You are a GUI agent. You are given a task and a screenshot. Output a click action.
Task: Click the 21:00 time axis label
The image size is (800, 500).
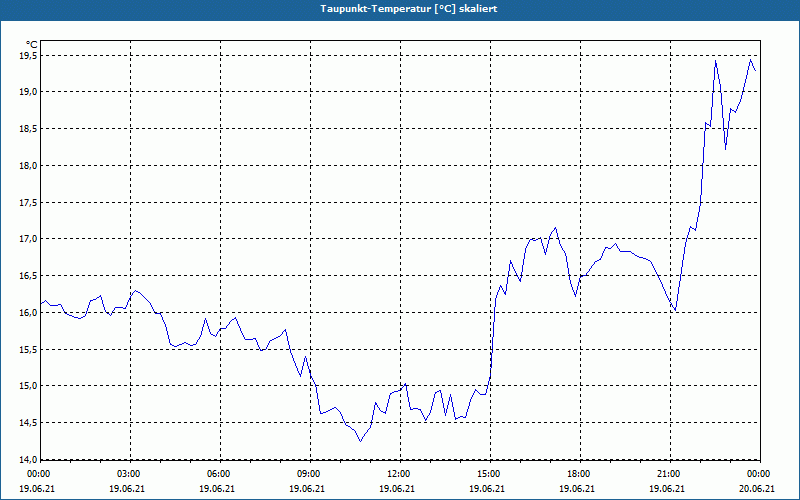tap(669, 474)
